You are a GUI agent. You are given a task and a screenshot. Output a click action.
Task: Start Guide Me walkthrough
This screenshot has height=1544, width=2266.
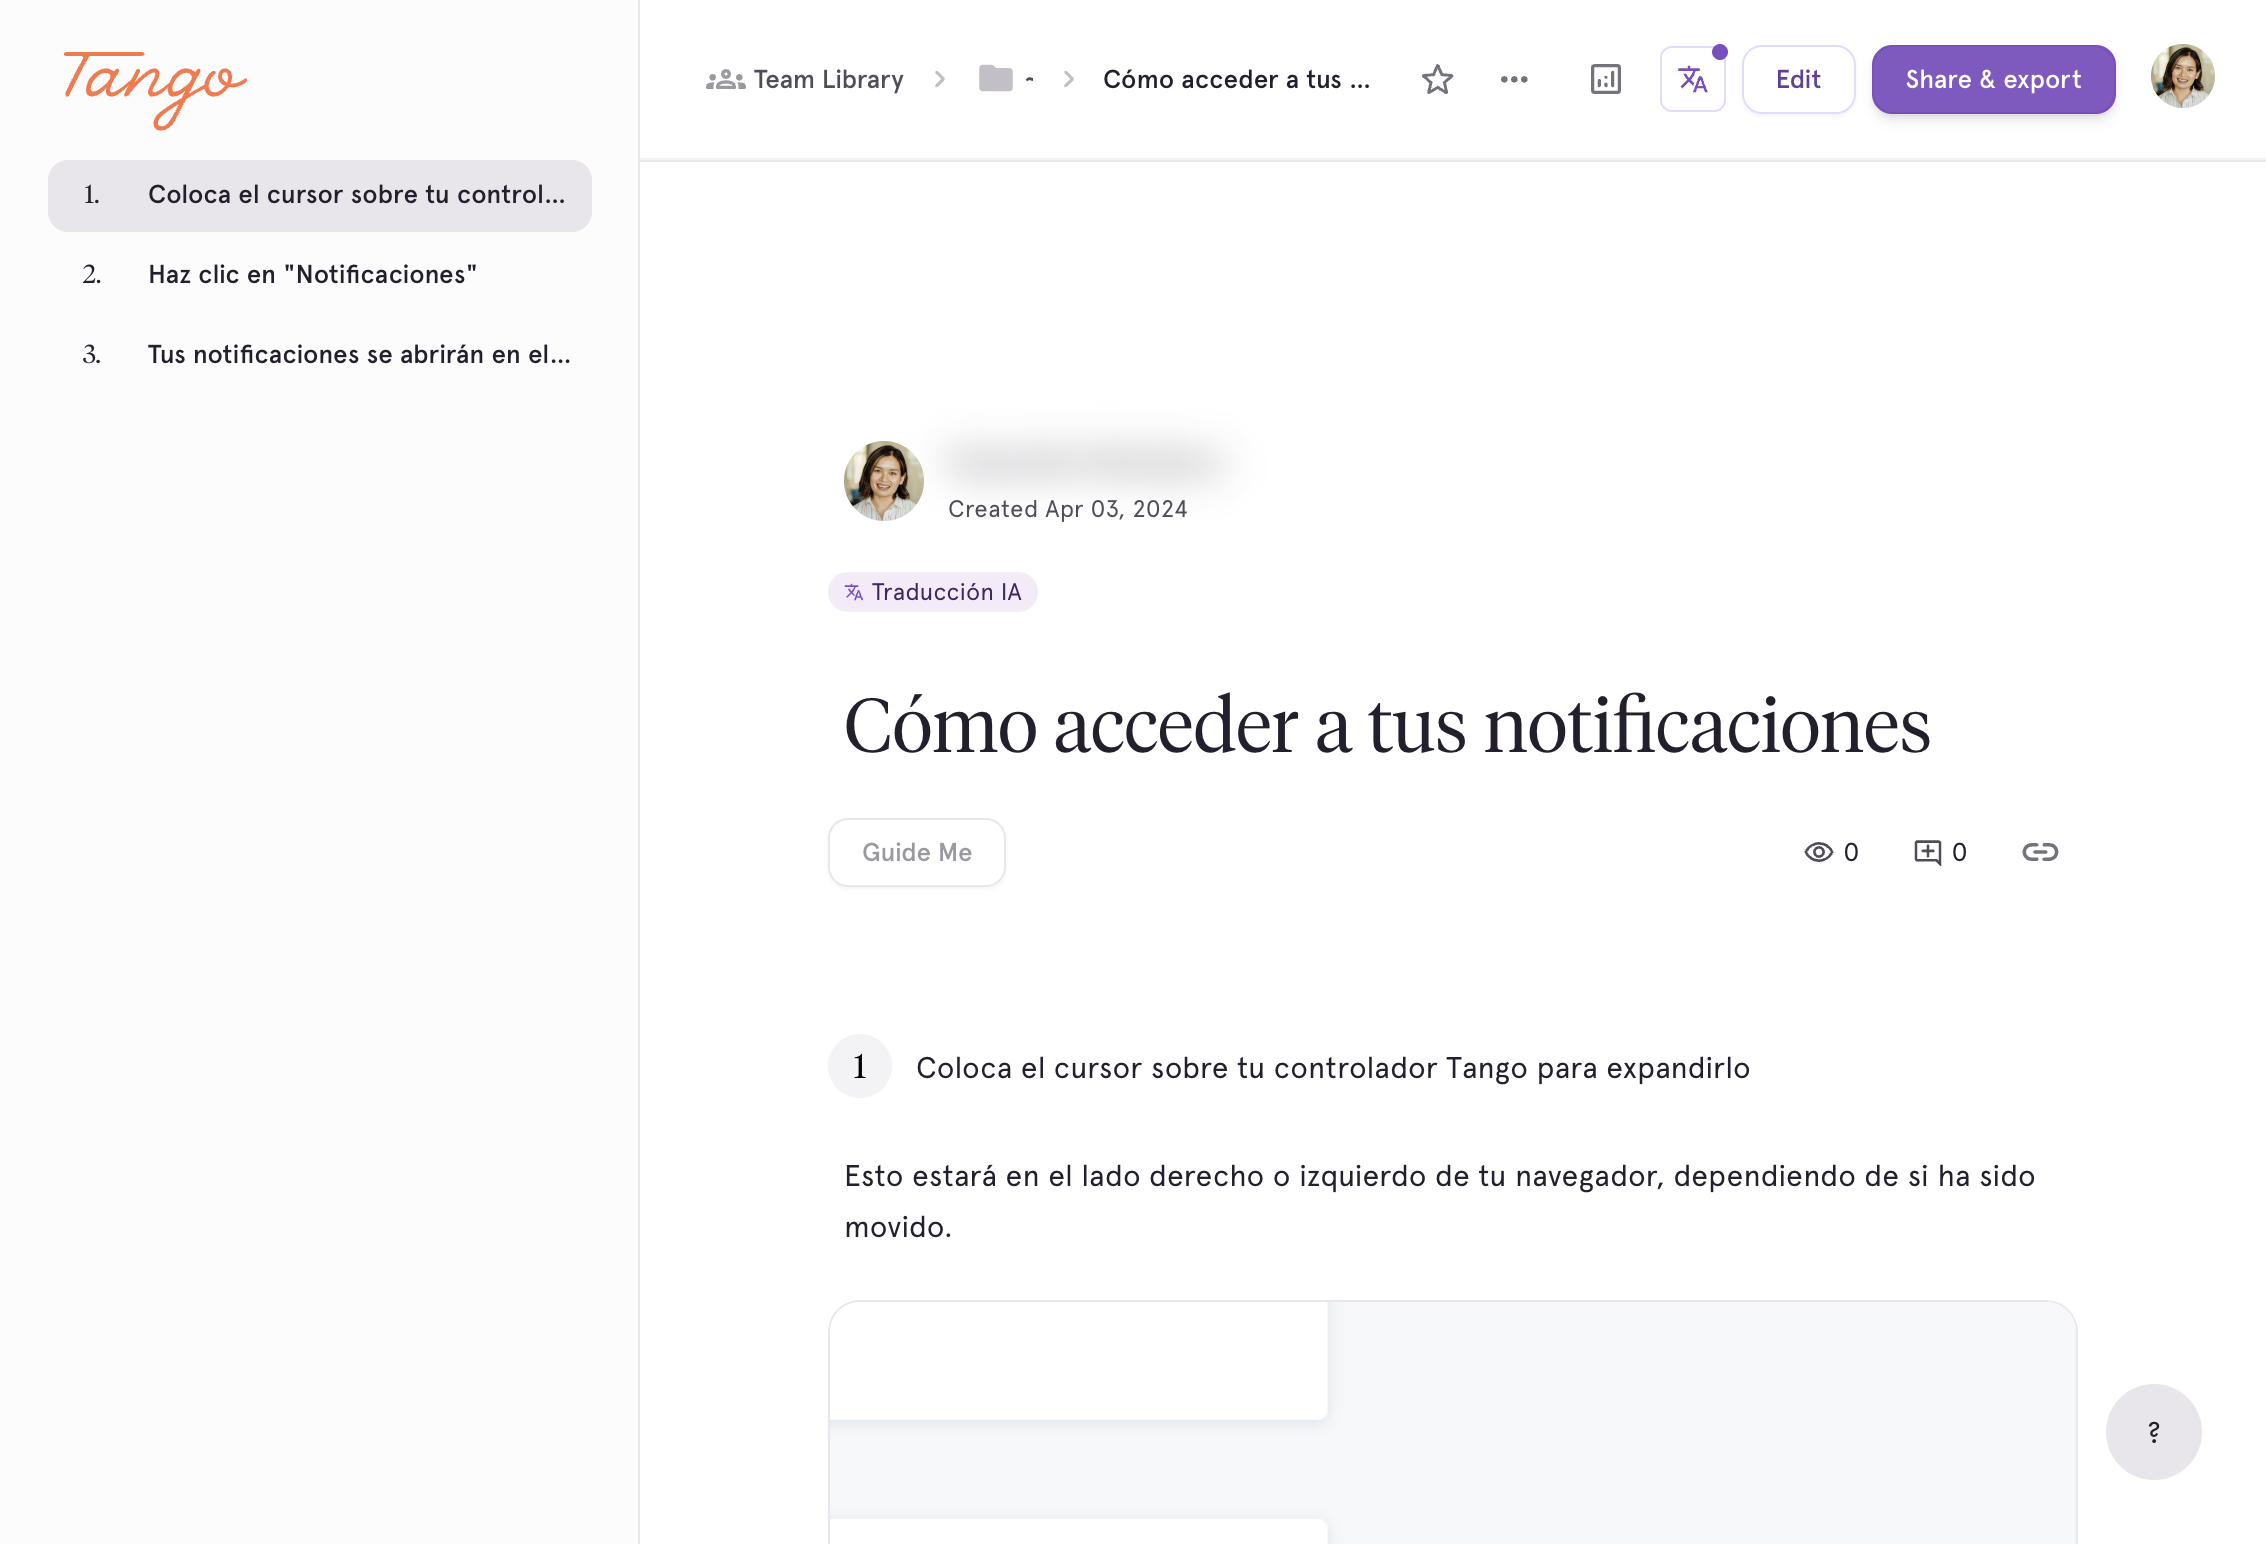coord(917,852)
